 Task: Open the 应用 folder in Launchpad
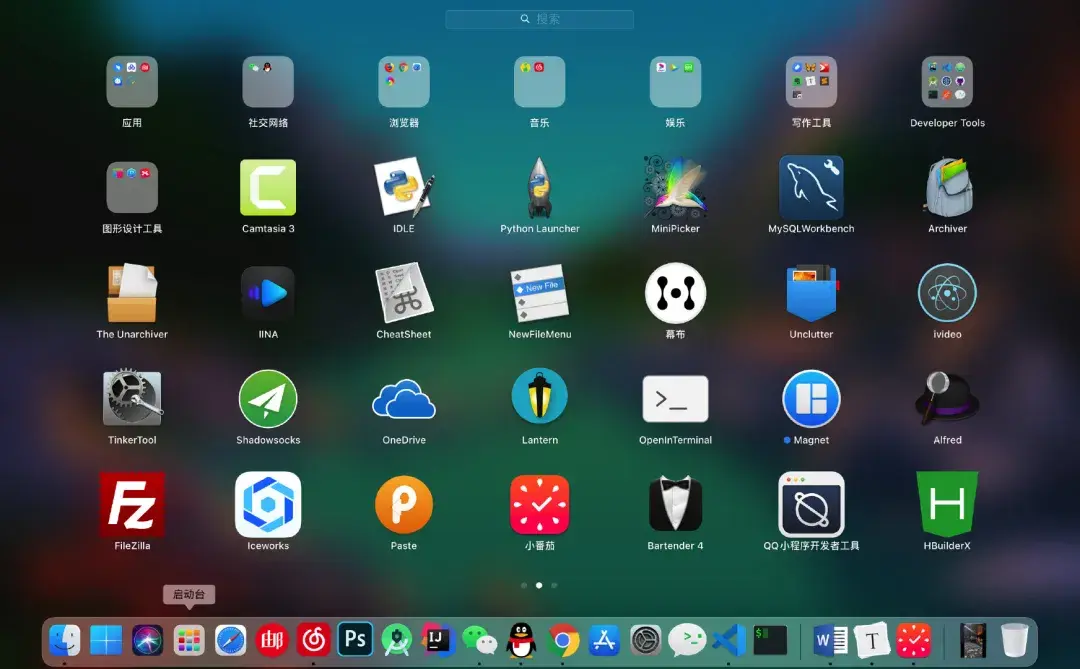click(132, 82)
